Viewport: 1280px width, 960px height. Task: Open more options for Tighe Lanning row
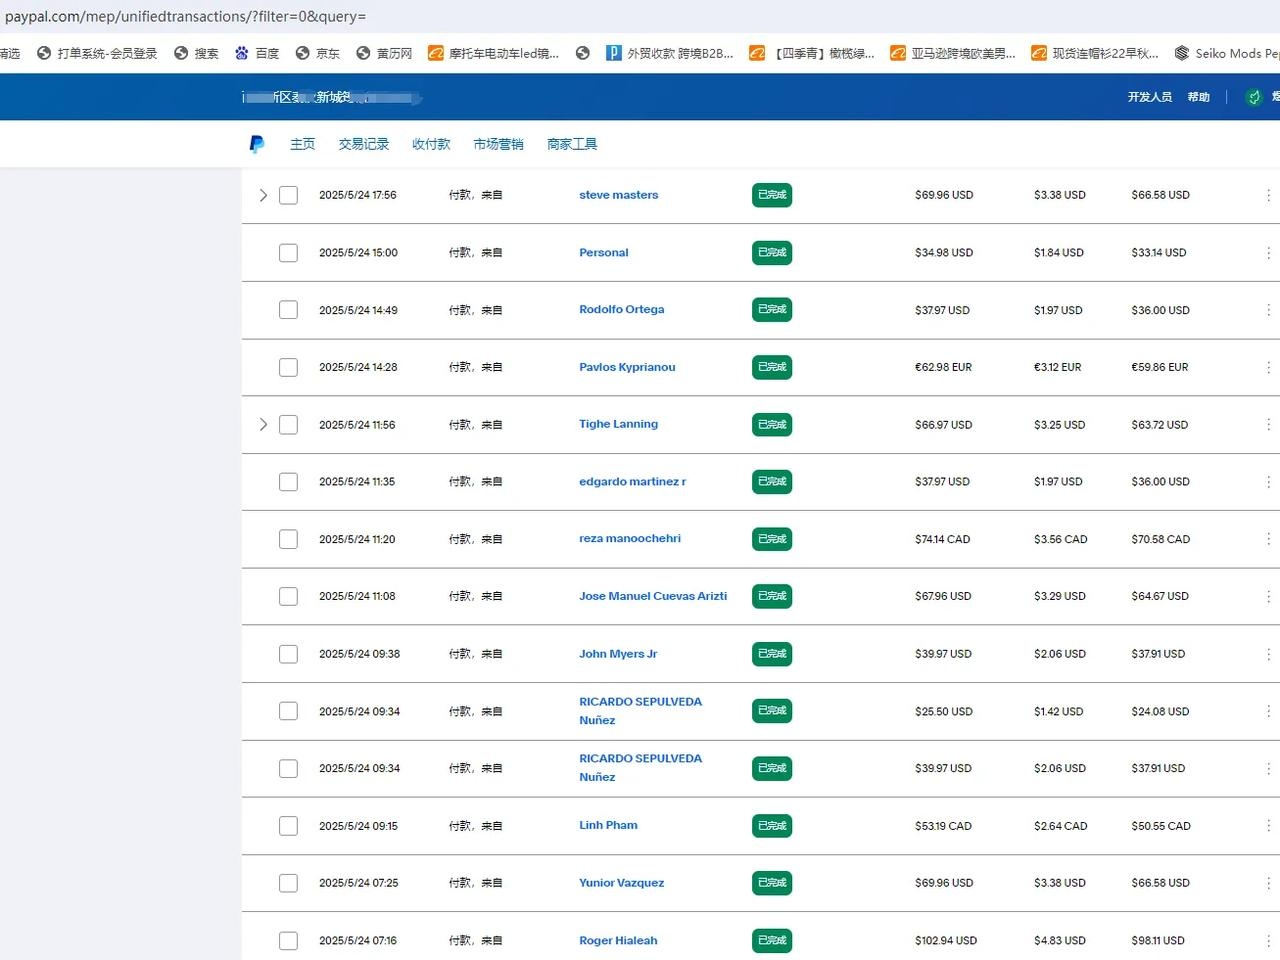(1268, 425)
